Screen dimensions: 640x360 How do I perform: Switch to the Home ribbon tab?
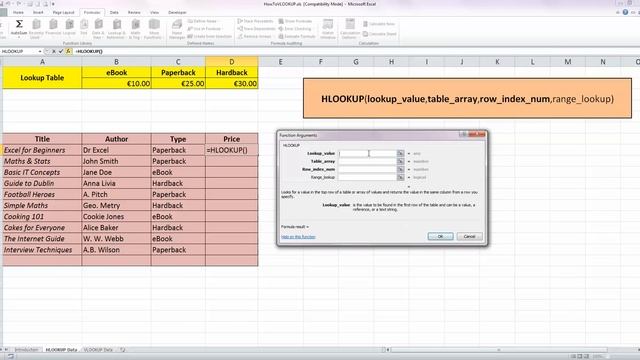tap(18, 13)
